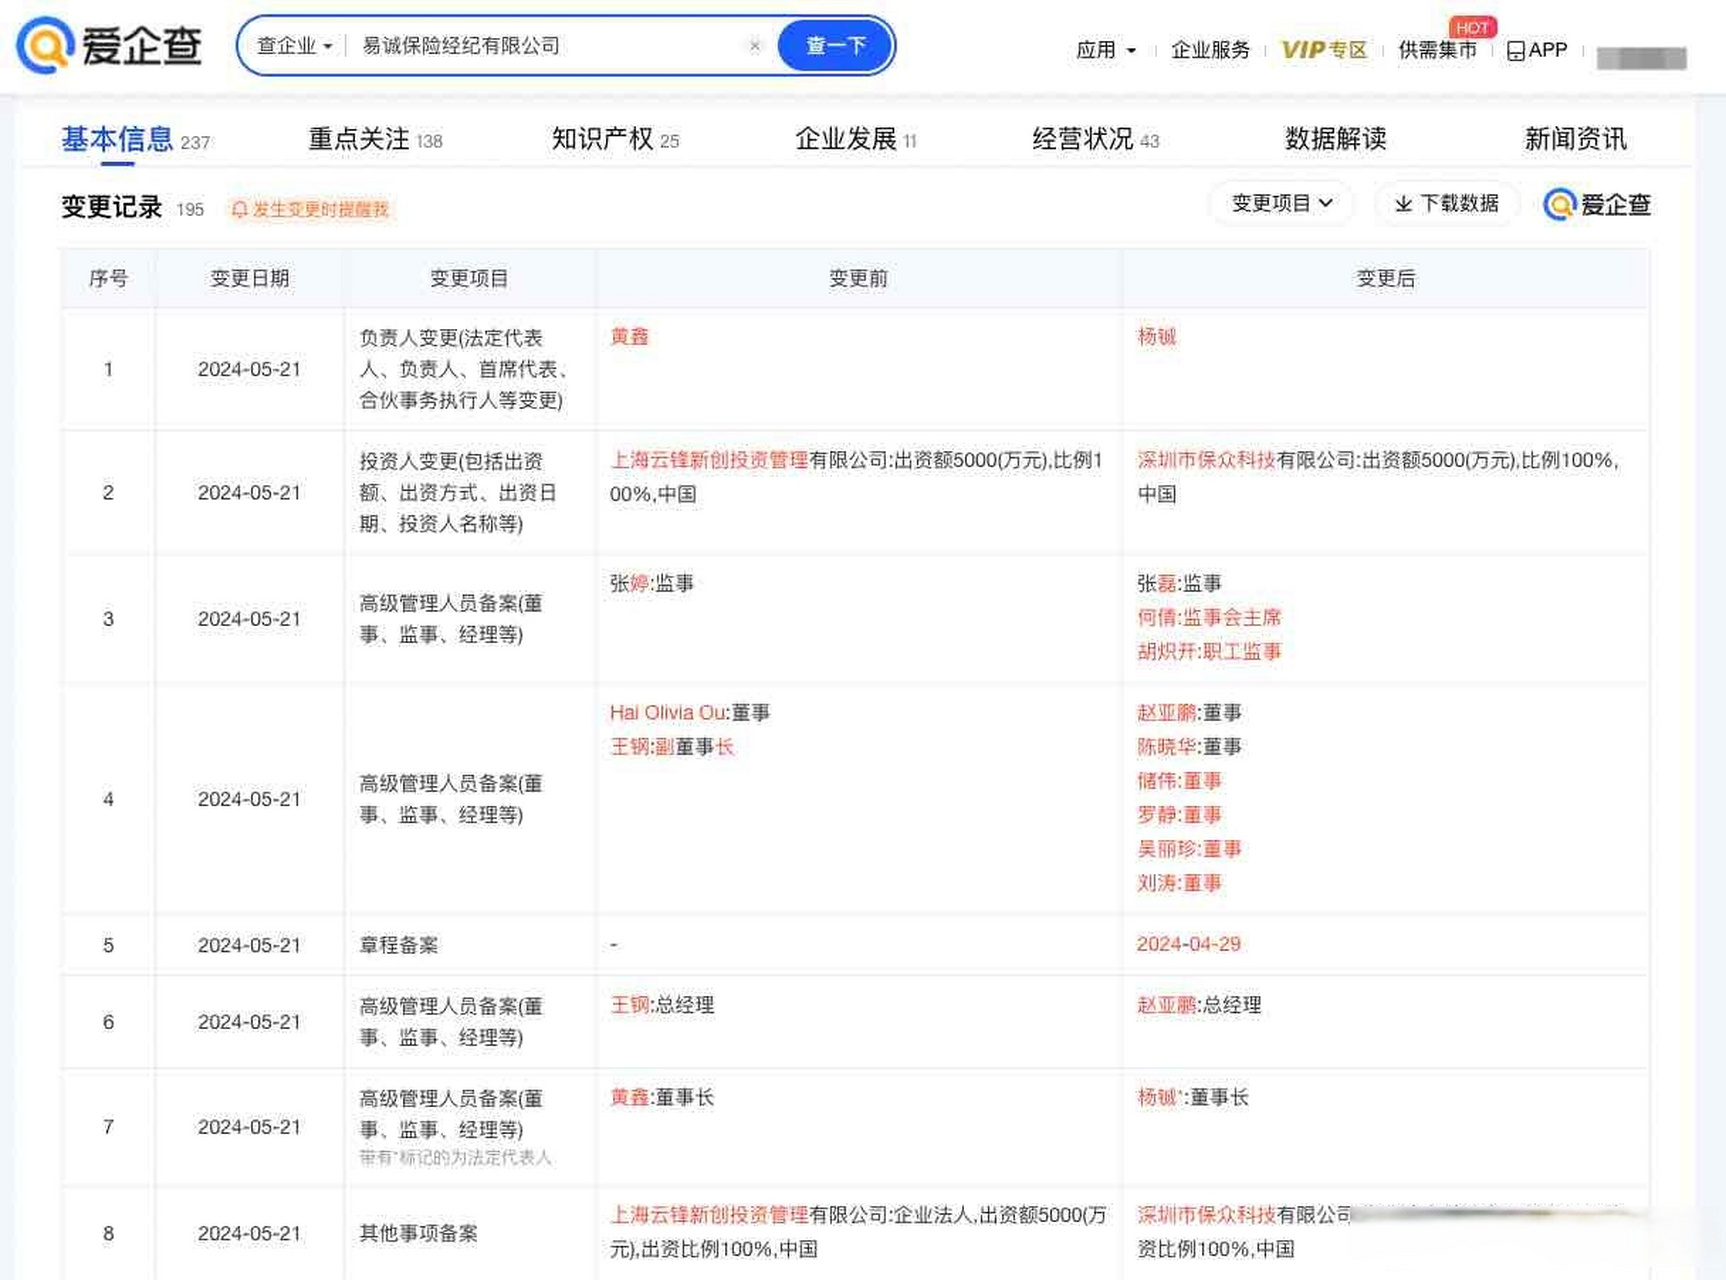Click the 章程备案 cell in row 5

click(470, 945)
